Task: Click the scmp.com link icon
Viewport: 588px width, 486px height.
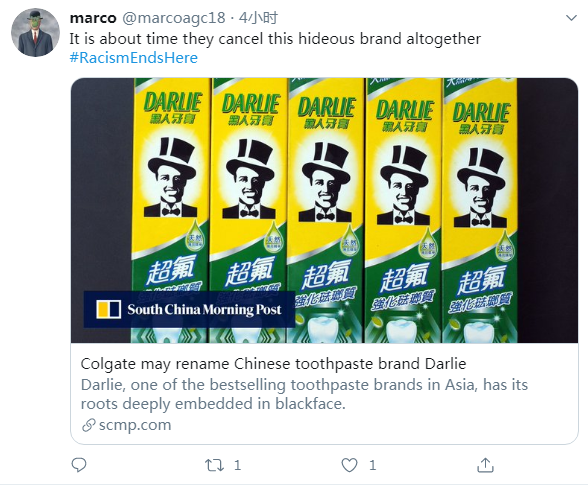Action: 88,425
